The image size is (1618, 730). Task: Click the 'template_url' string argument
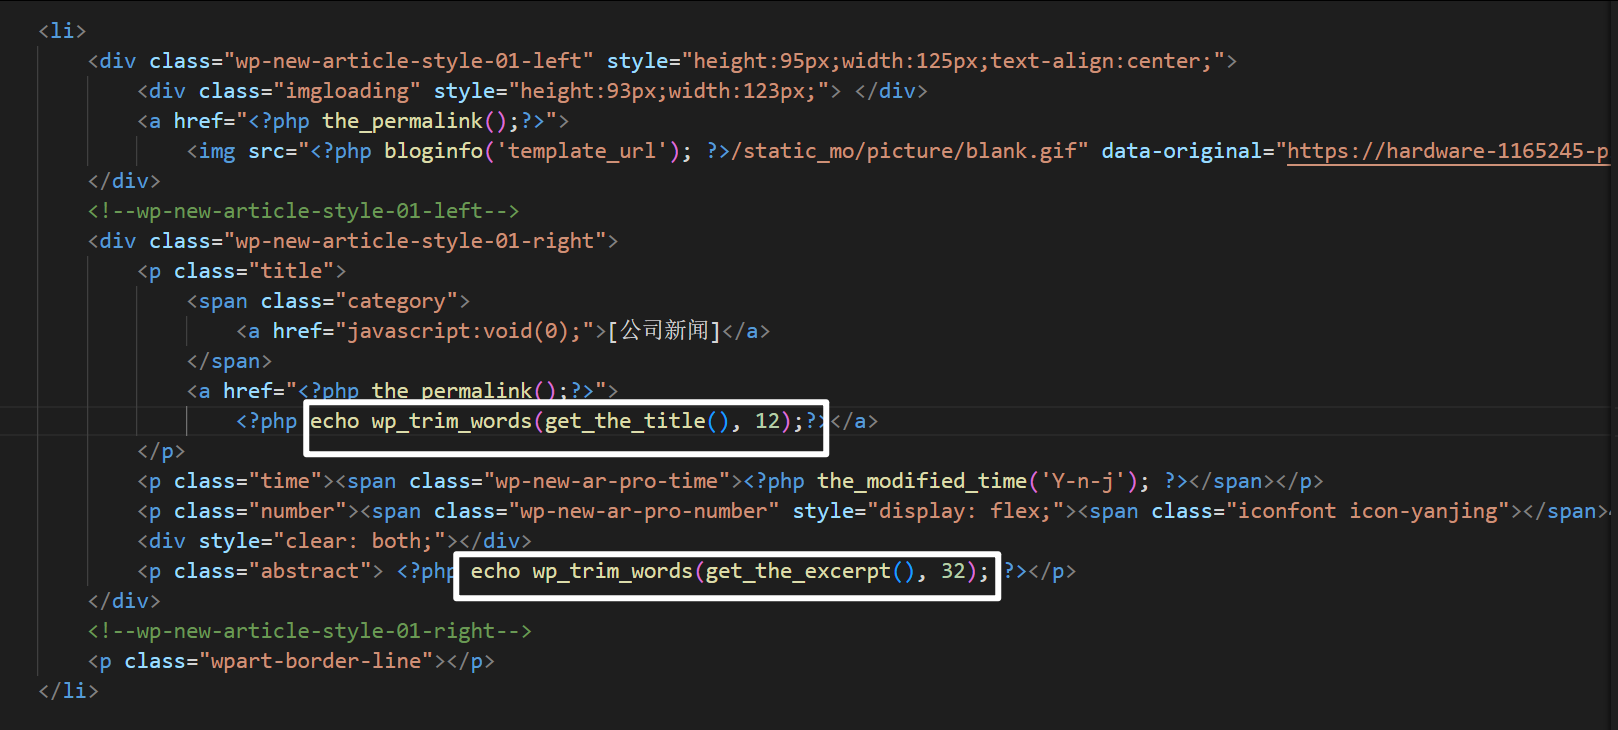tap(583, 151)
